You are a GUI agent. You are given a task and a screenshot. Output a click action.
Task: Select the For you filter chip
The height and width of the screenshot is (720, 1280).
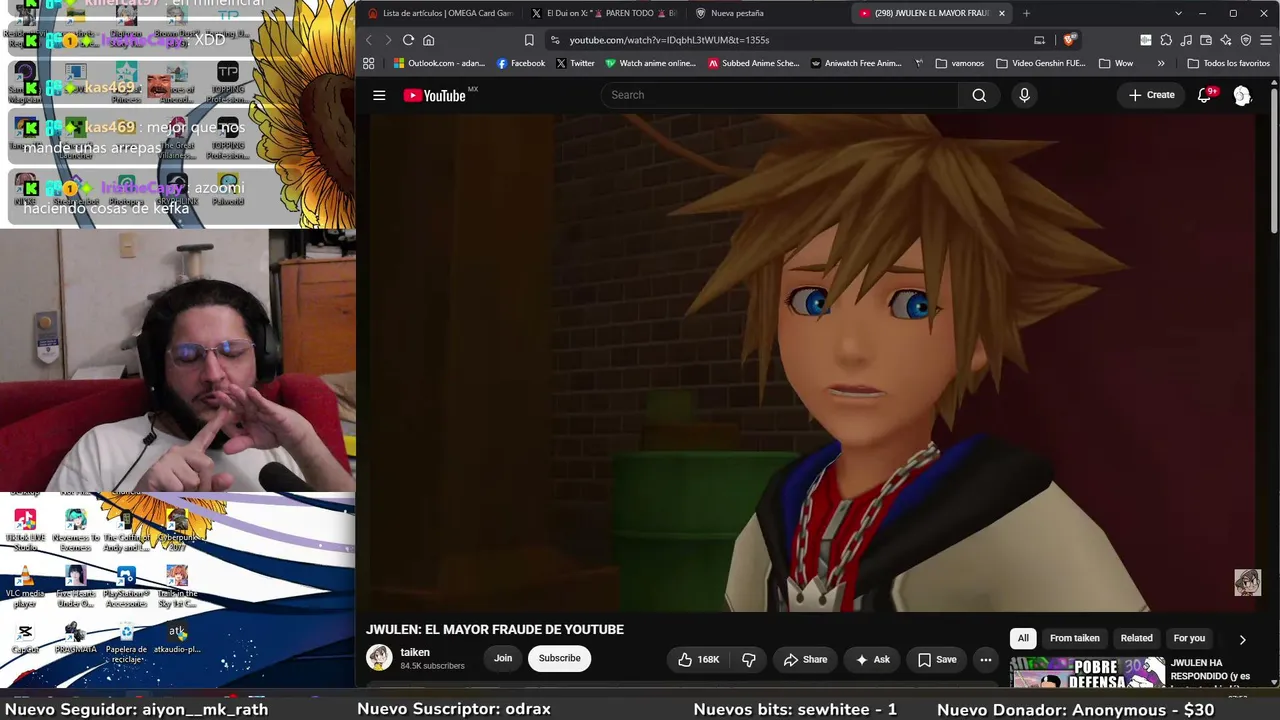[1189, 638]
